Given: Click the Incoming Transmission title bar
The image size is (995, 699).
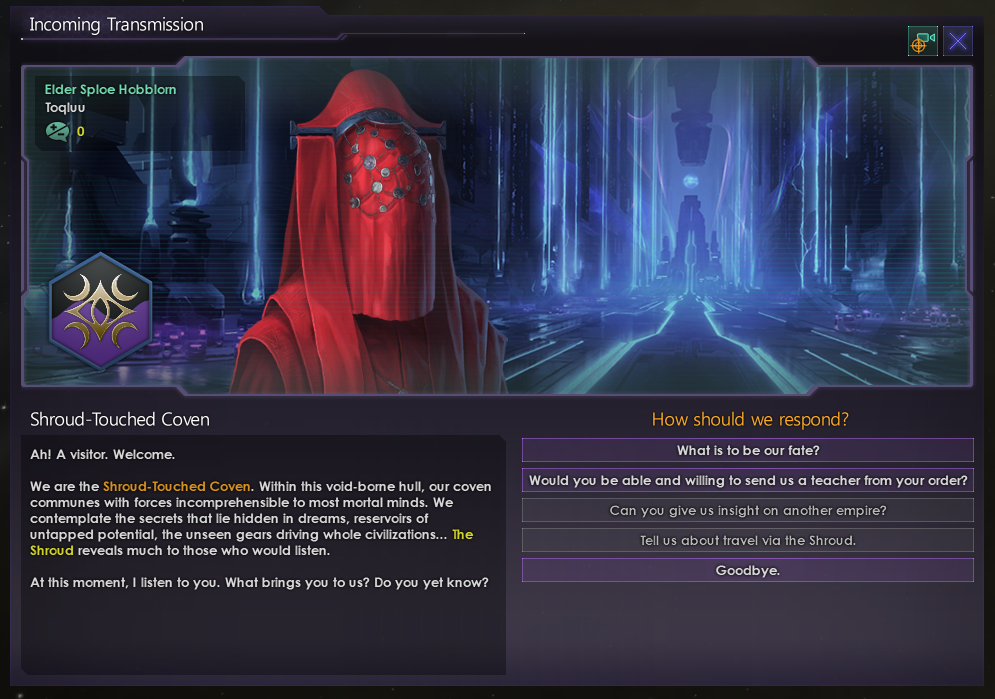Looking at the screenshot, I should pos(117,25).
